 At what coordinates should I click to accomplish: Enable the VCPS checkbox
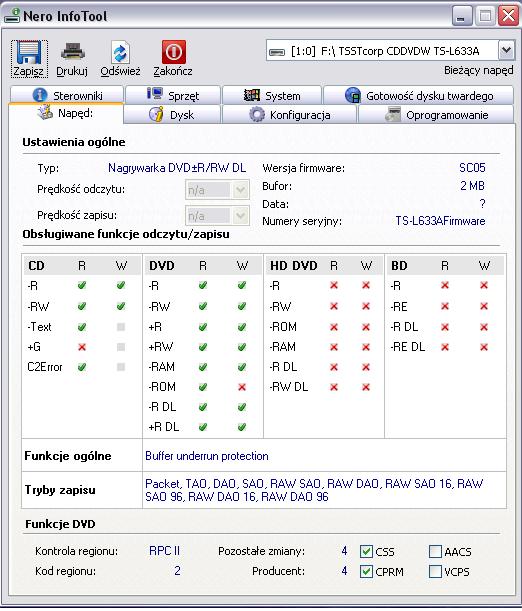[435, 572]
